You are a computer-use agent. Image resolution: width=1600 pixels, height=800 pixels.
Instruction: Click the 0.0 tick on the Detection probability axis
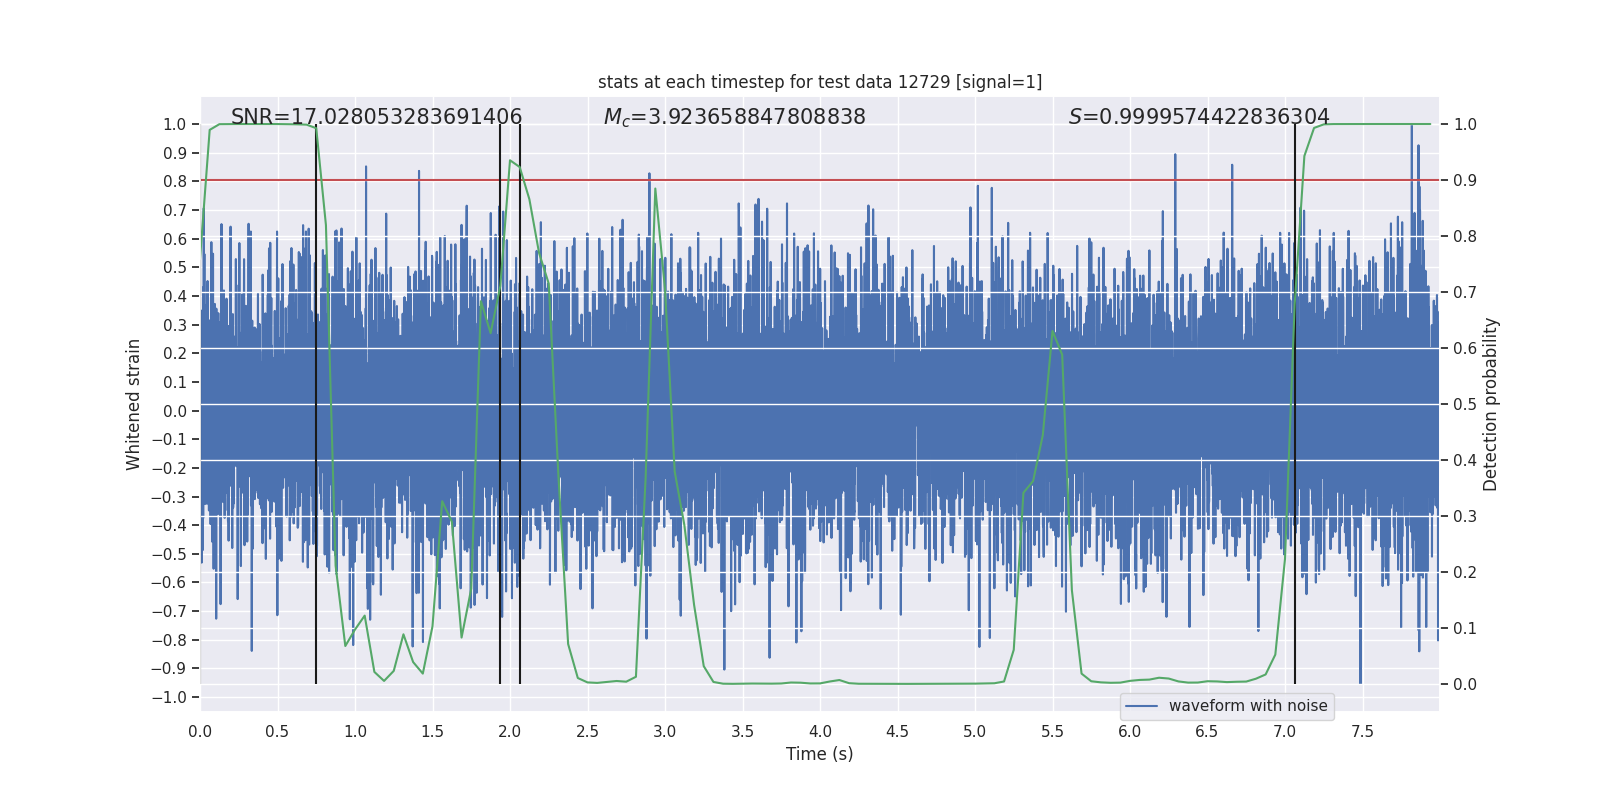click(1465, 685)
